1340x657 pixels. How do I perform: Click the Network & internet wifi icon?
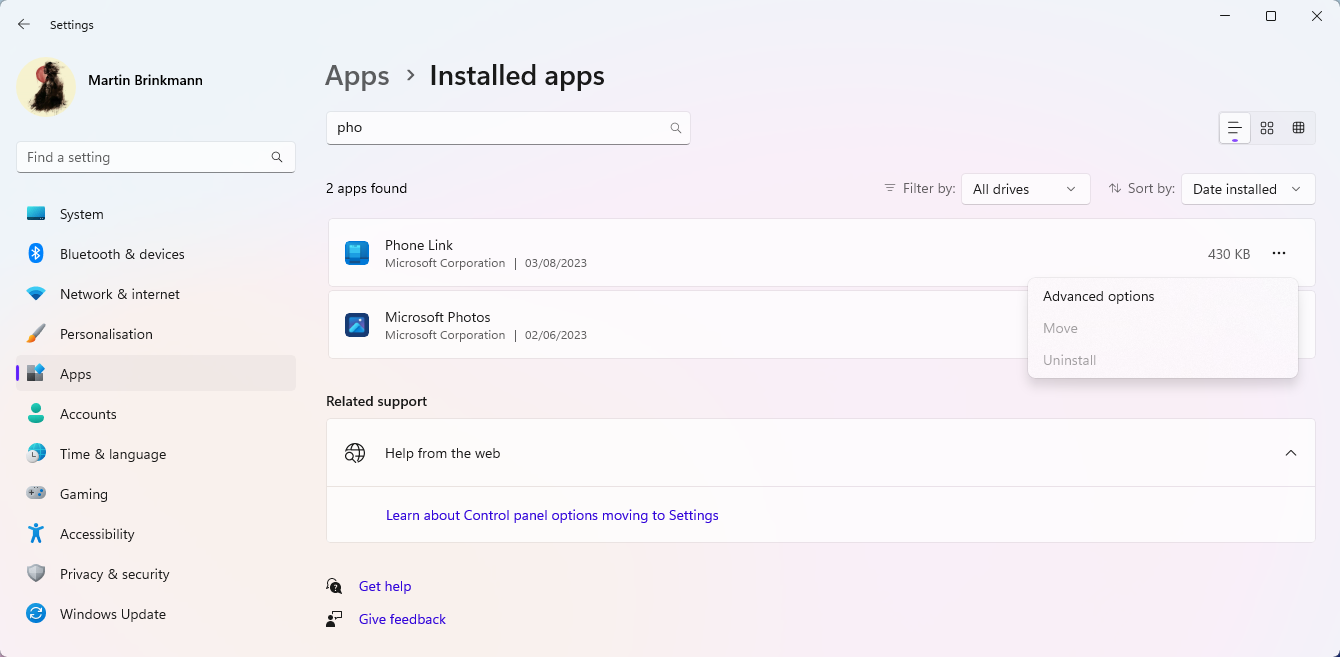36,294
